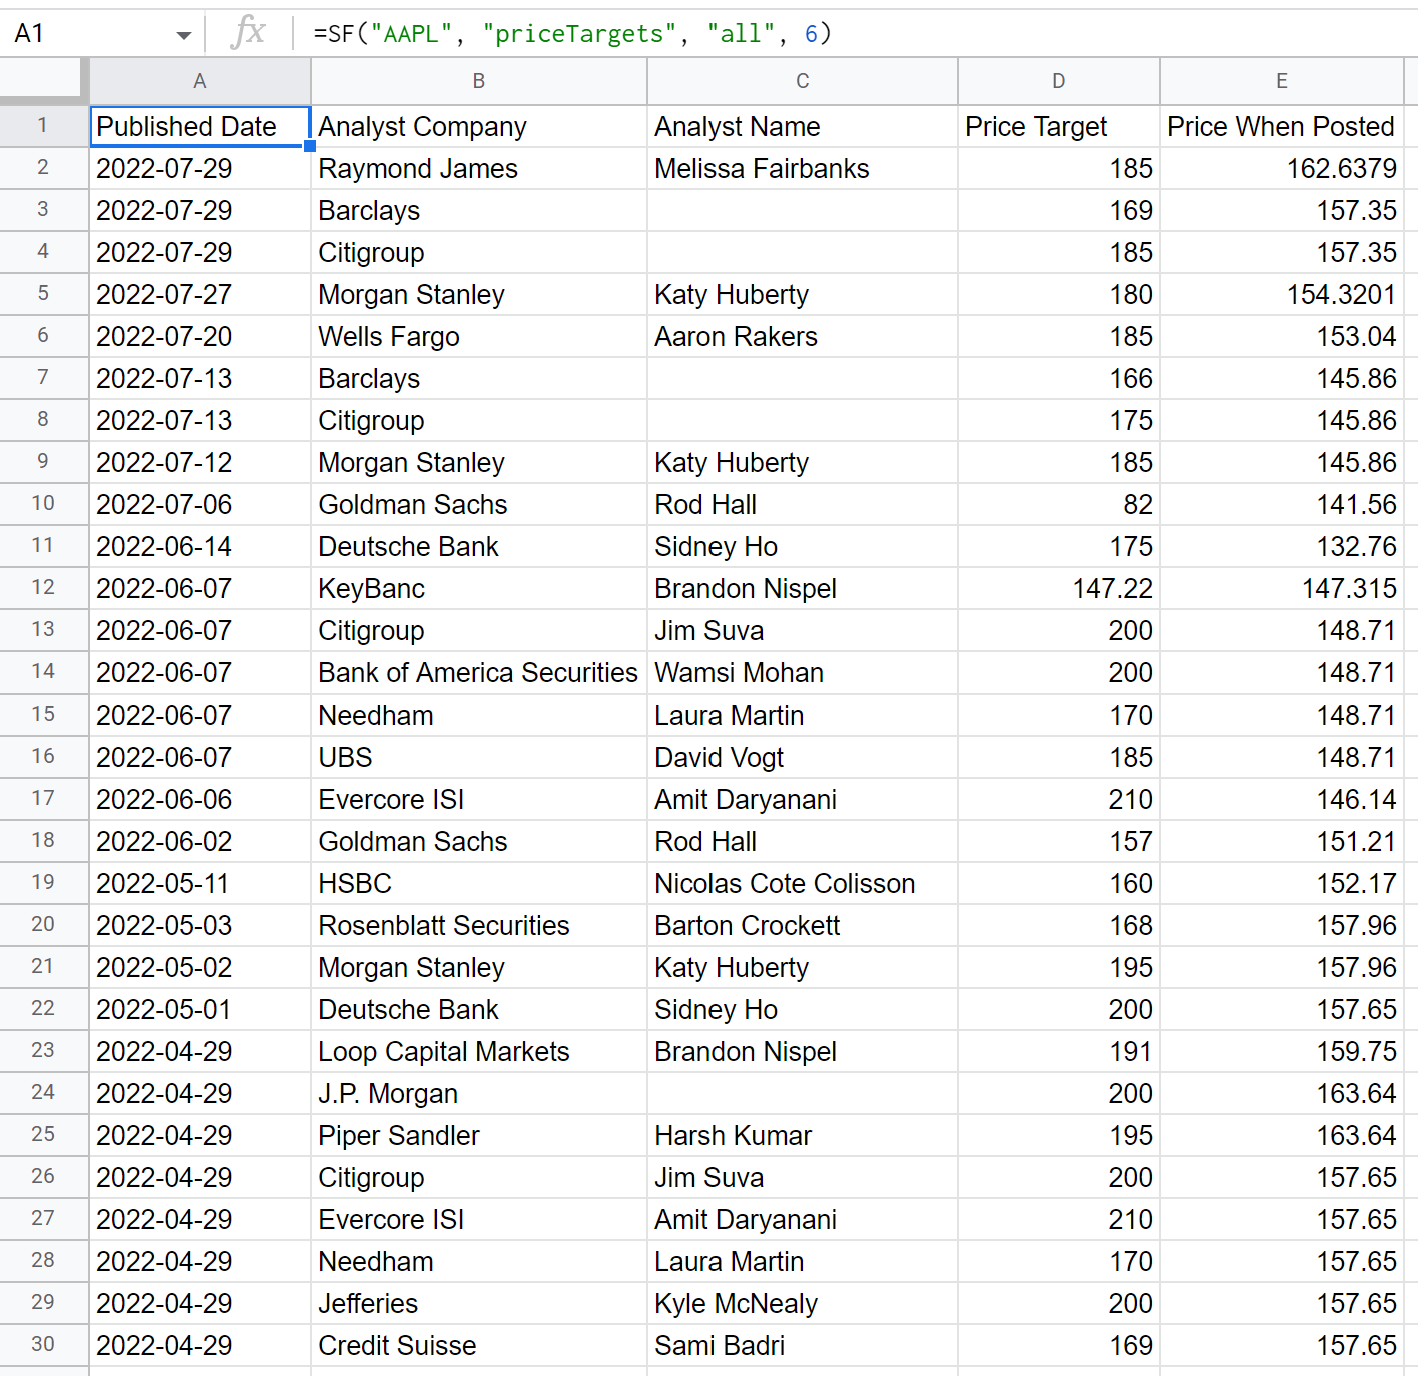
Task: Select the 151.21 price cell
Action: pos(1282,842)
